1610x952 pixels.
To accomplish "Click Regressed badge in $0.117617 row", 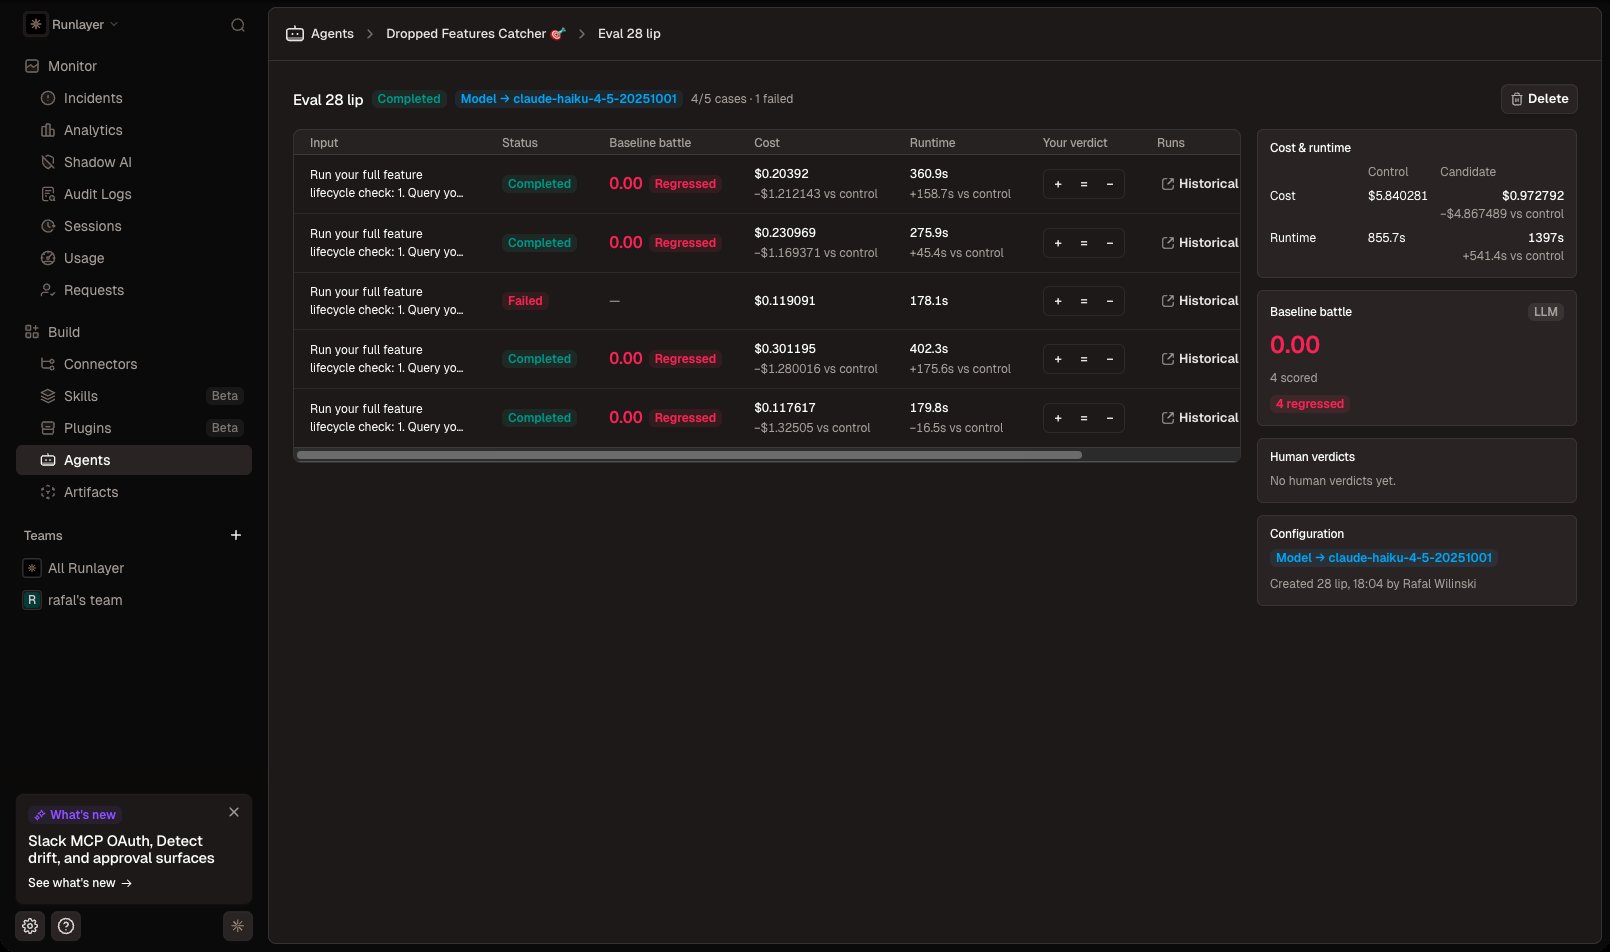I will tap(685, 418).
